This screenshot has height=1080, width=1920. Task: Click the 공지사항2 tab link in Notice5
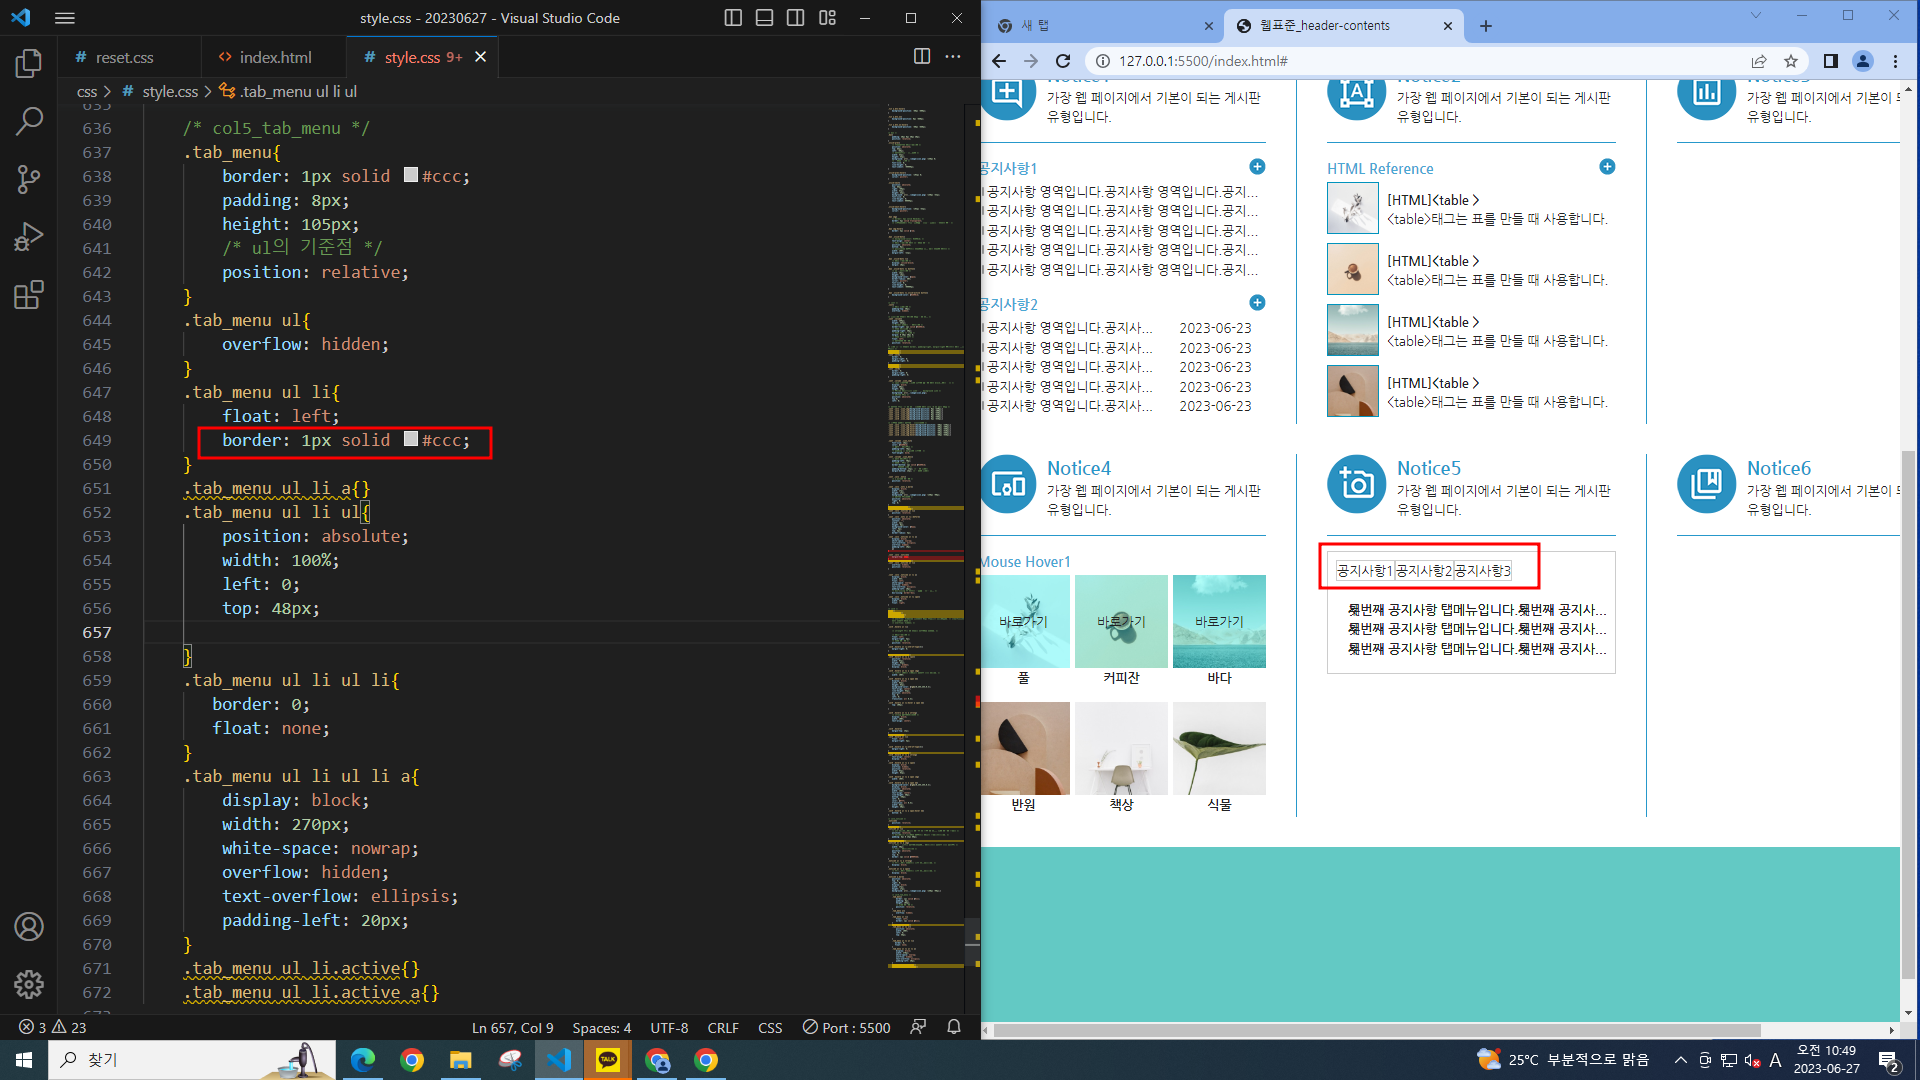(x=1424, y=571)
